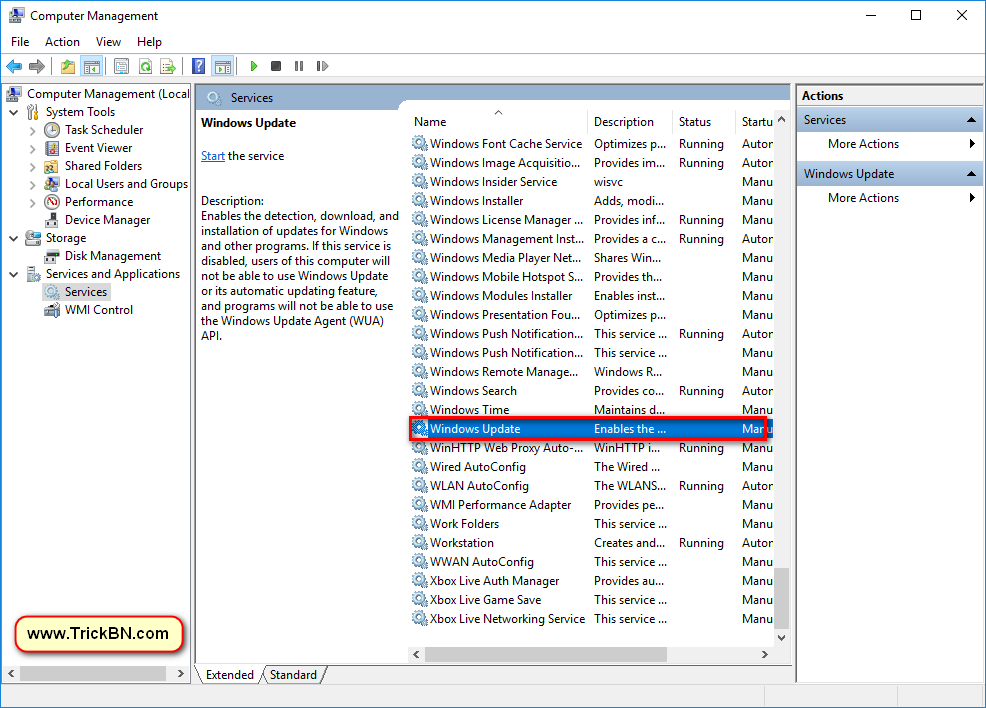This screenshot has width=986, height=708.
Task: Click the services list vertical scrollbar thumb
Action: click(x=781, y=598)
